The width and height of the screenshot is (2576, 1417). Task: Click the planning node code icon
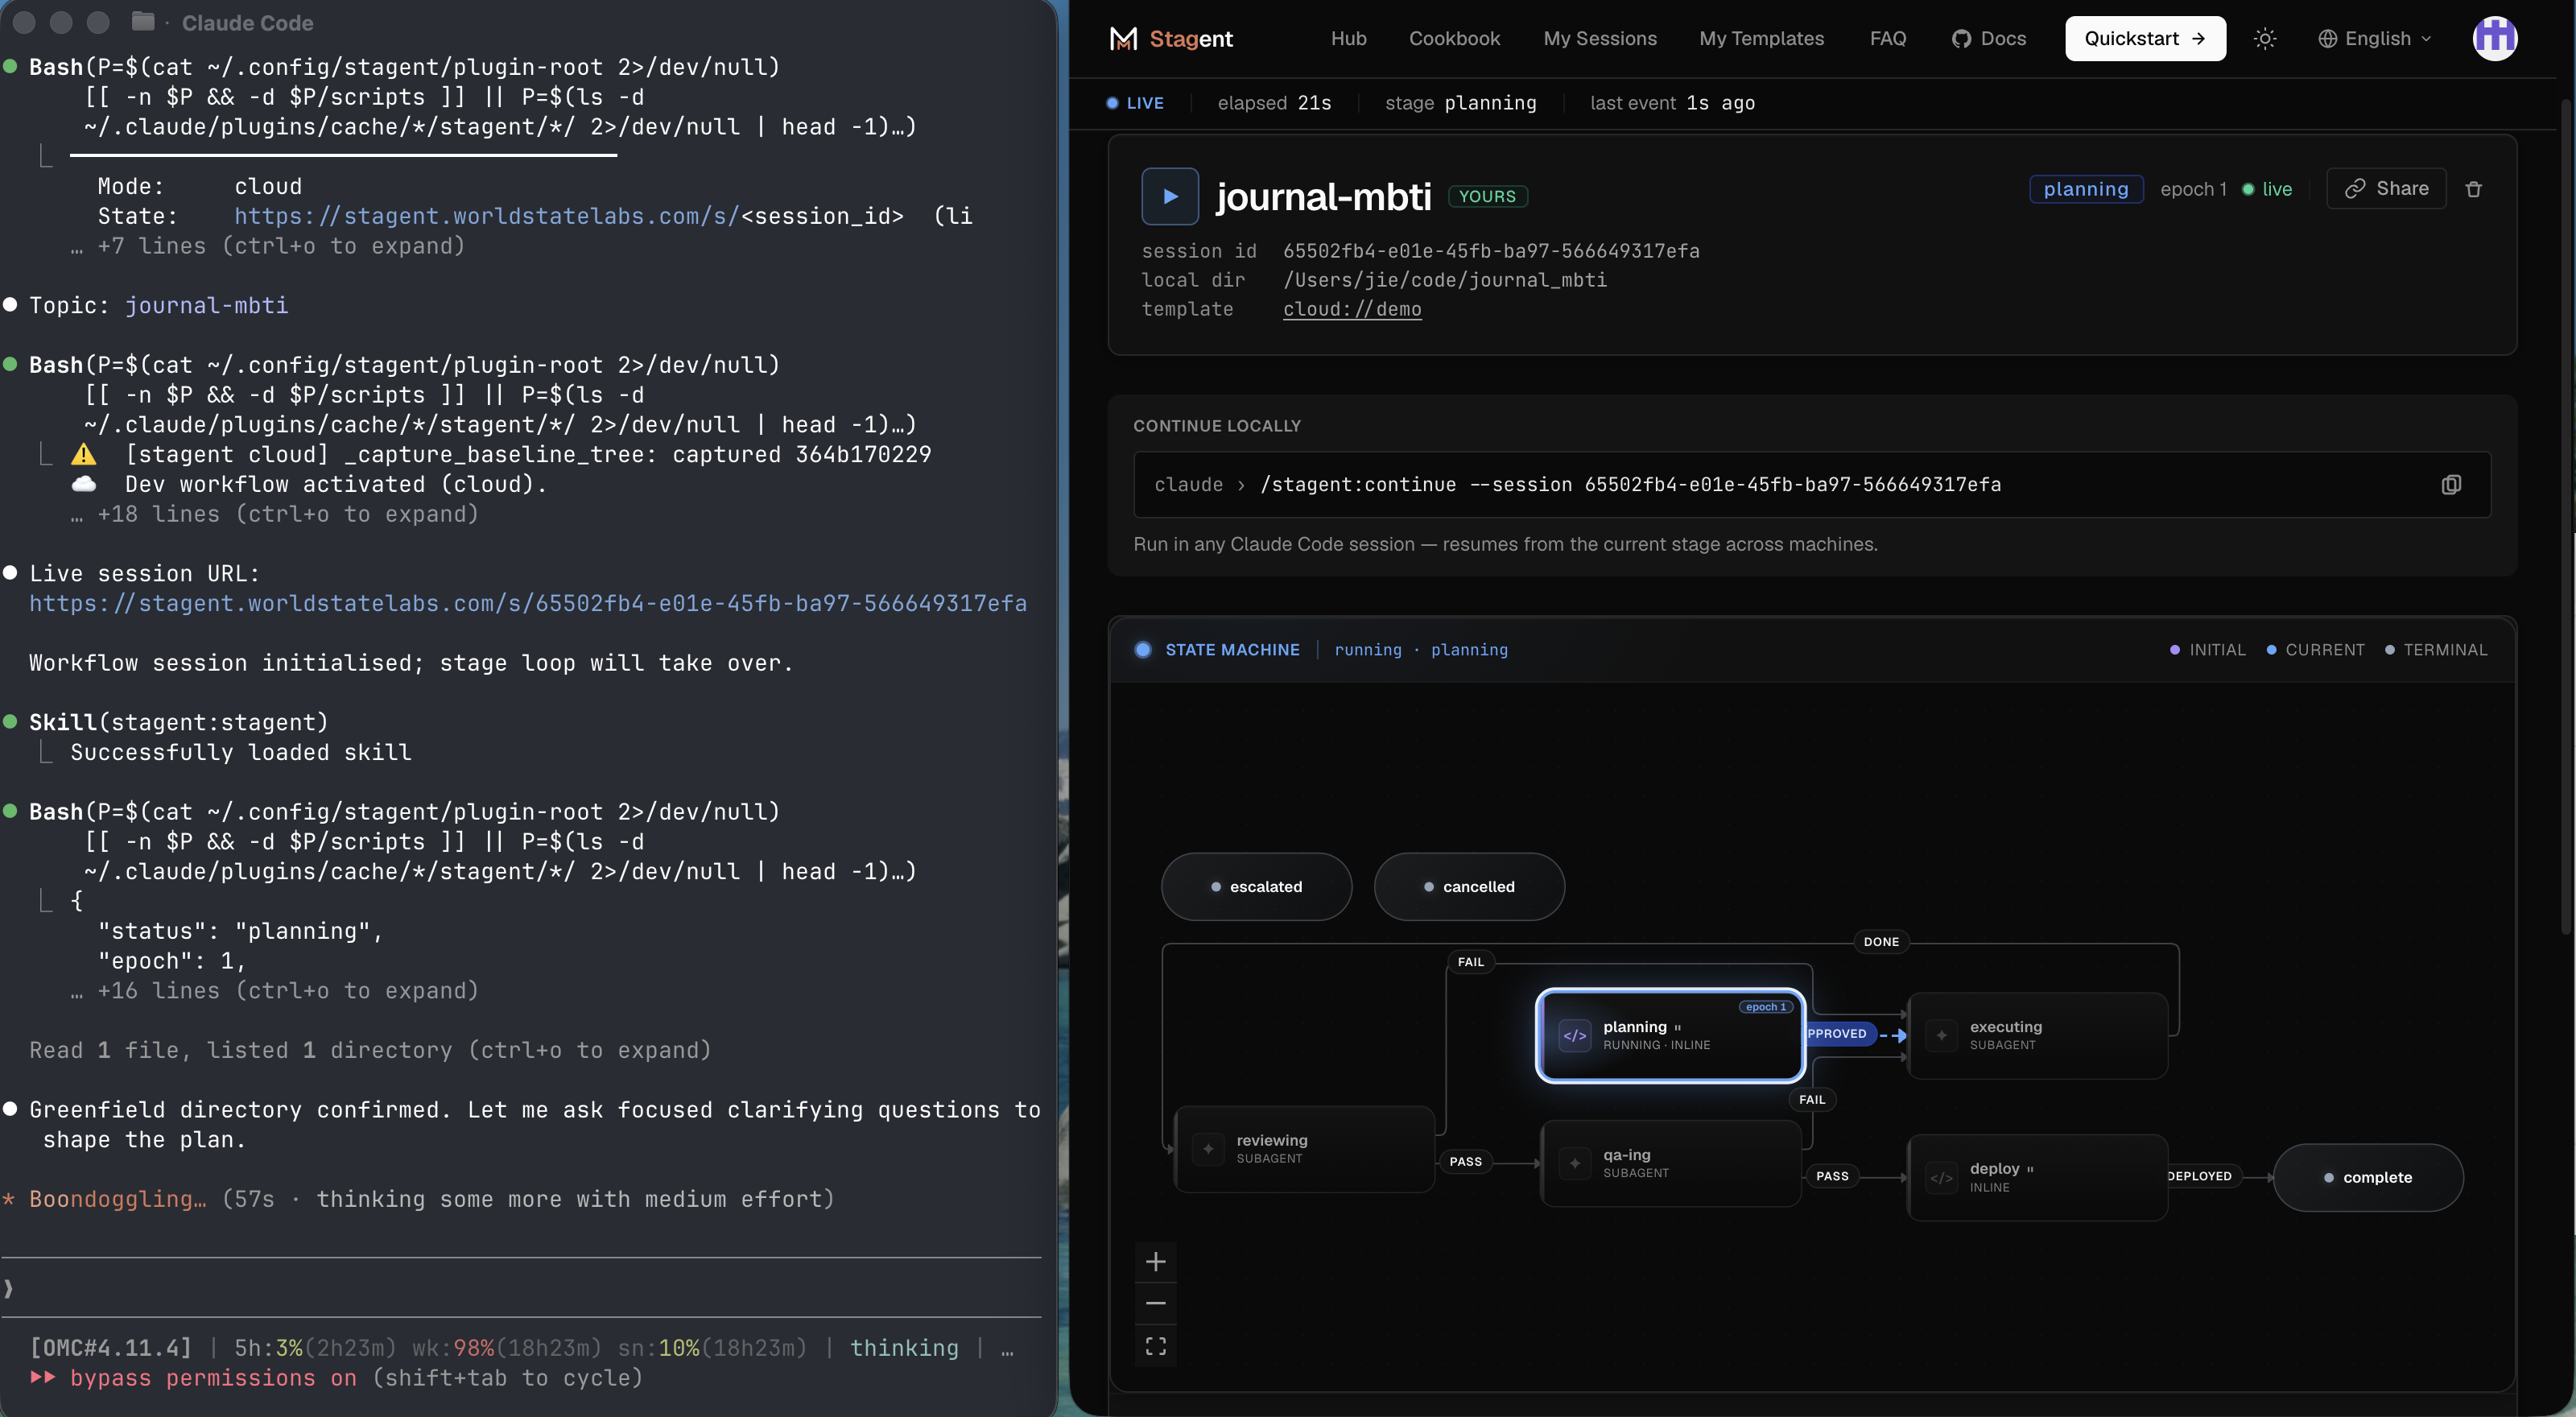pyautogui.click(x=1575, y=1035)
